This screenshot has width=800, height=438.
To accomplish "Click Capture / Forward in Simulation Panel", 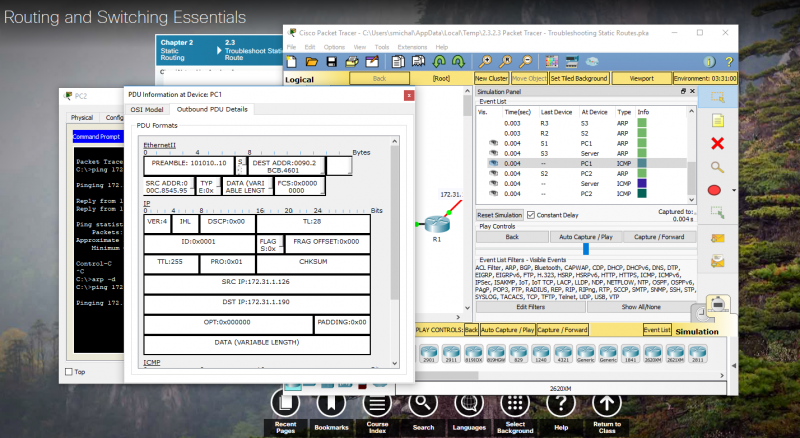I will click(x=659, y=237).
